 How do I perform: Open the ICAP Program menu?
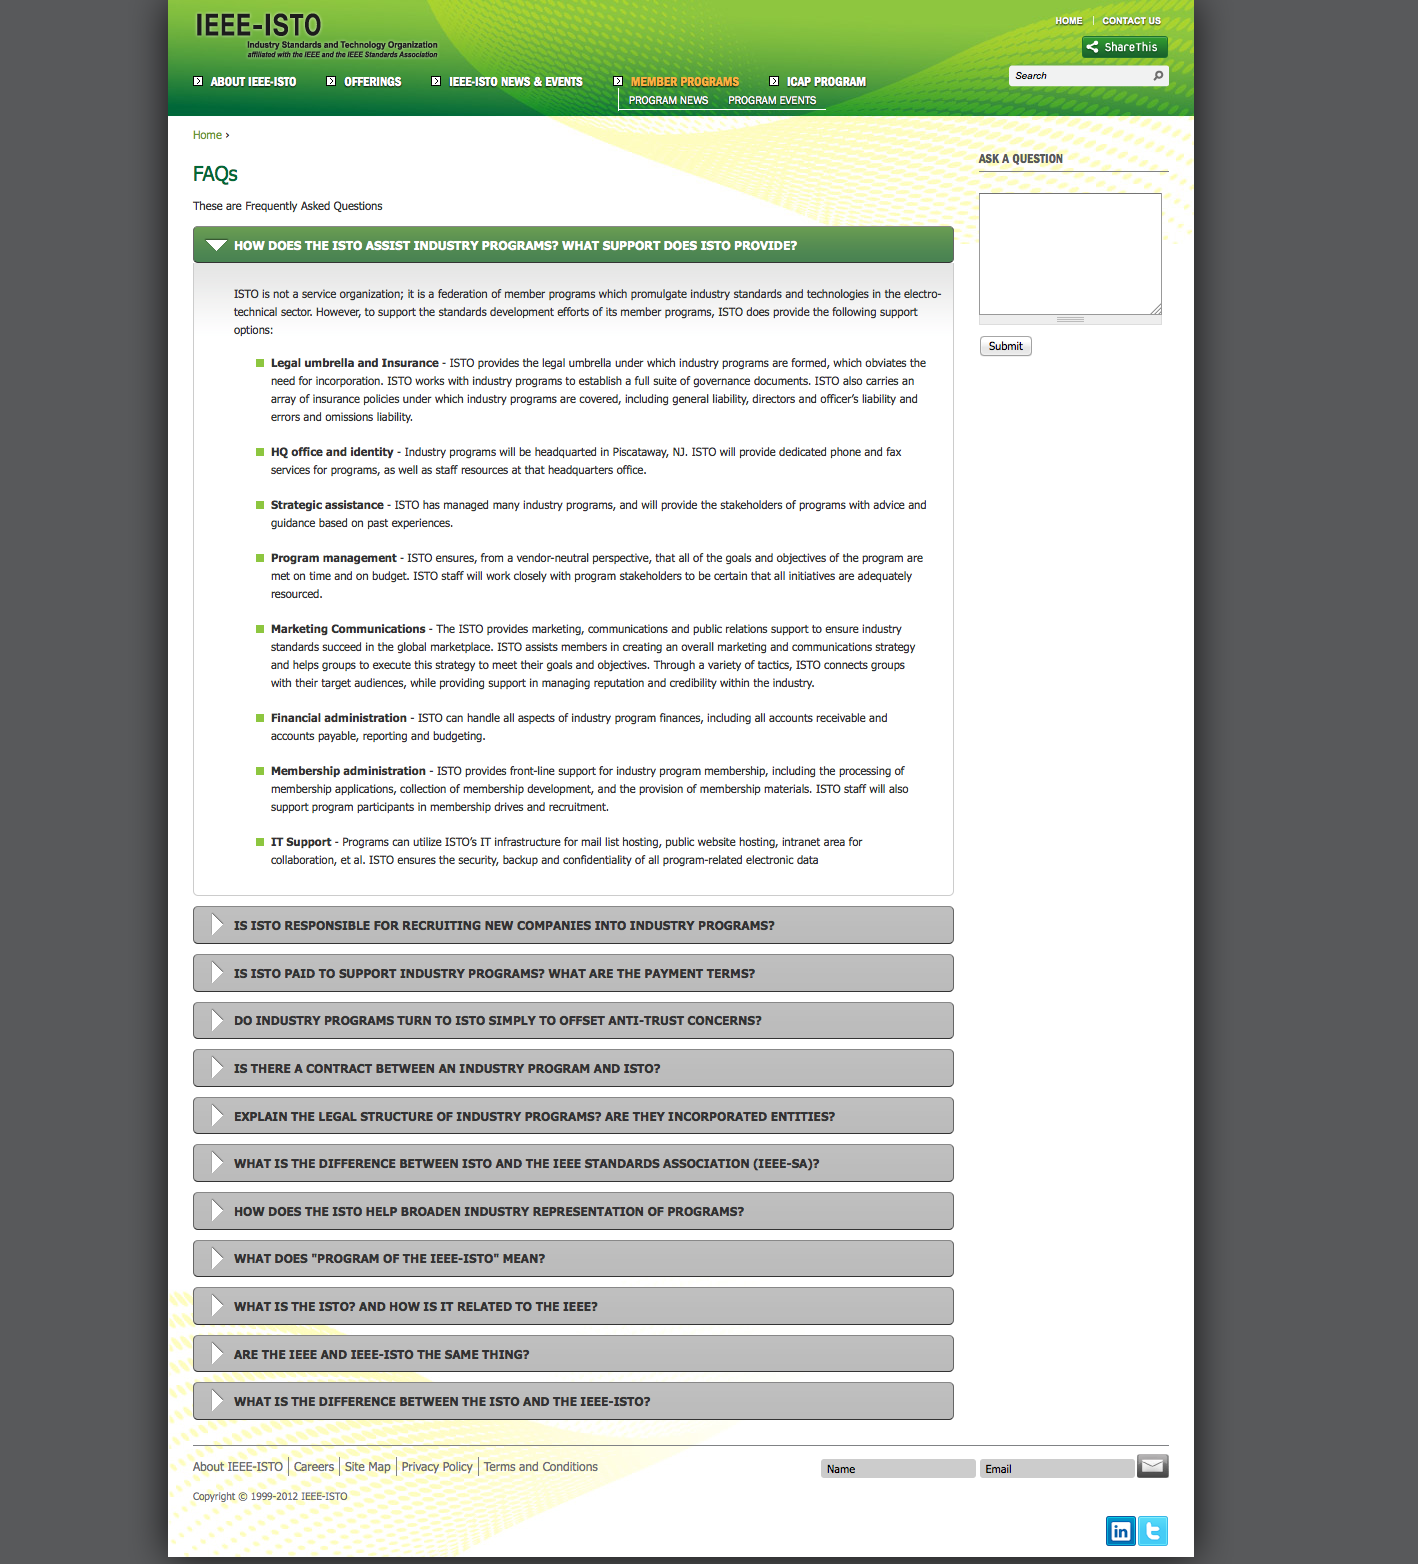826,82
